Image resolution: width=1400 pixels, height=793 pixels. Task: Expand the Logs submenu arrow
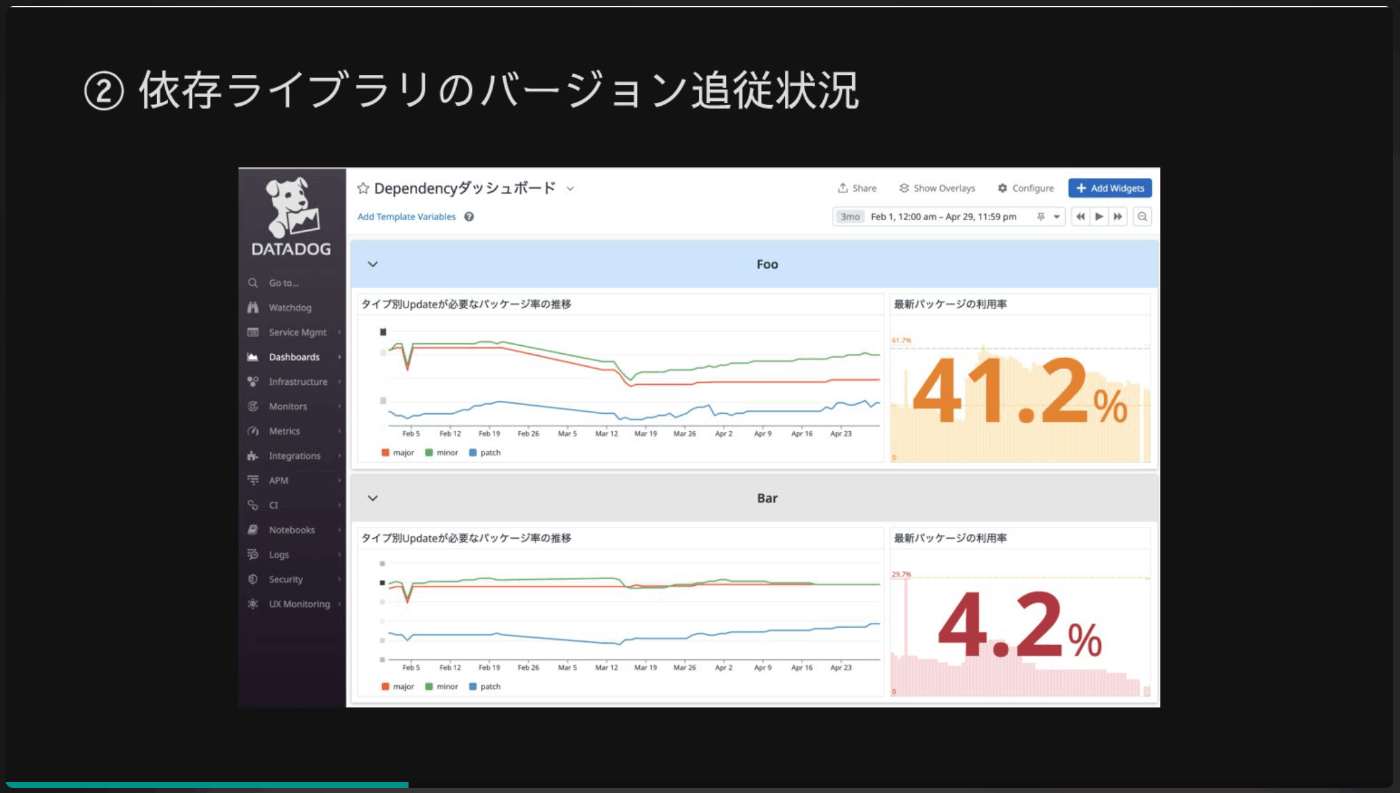point(340,555)
